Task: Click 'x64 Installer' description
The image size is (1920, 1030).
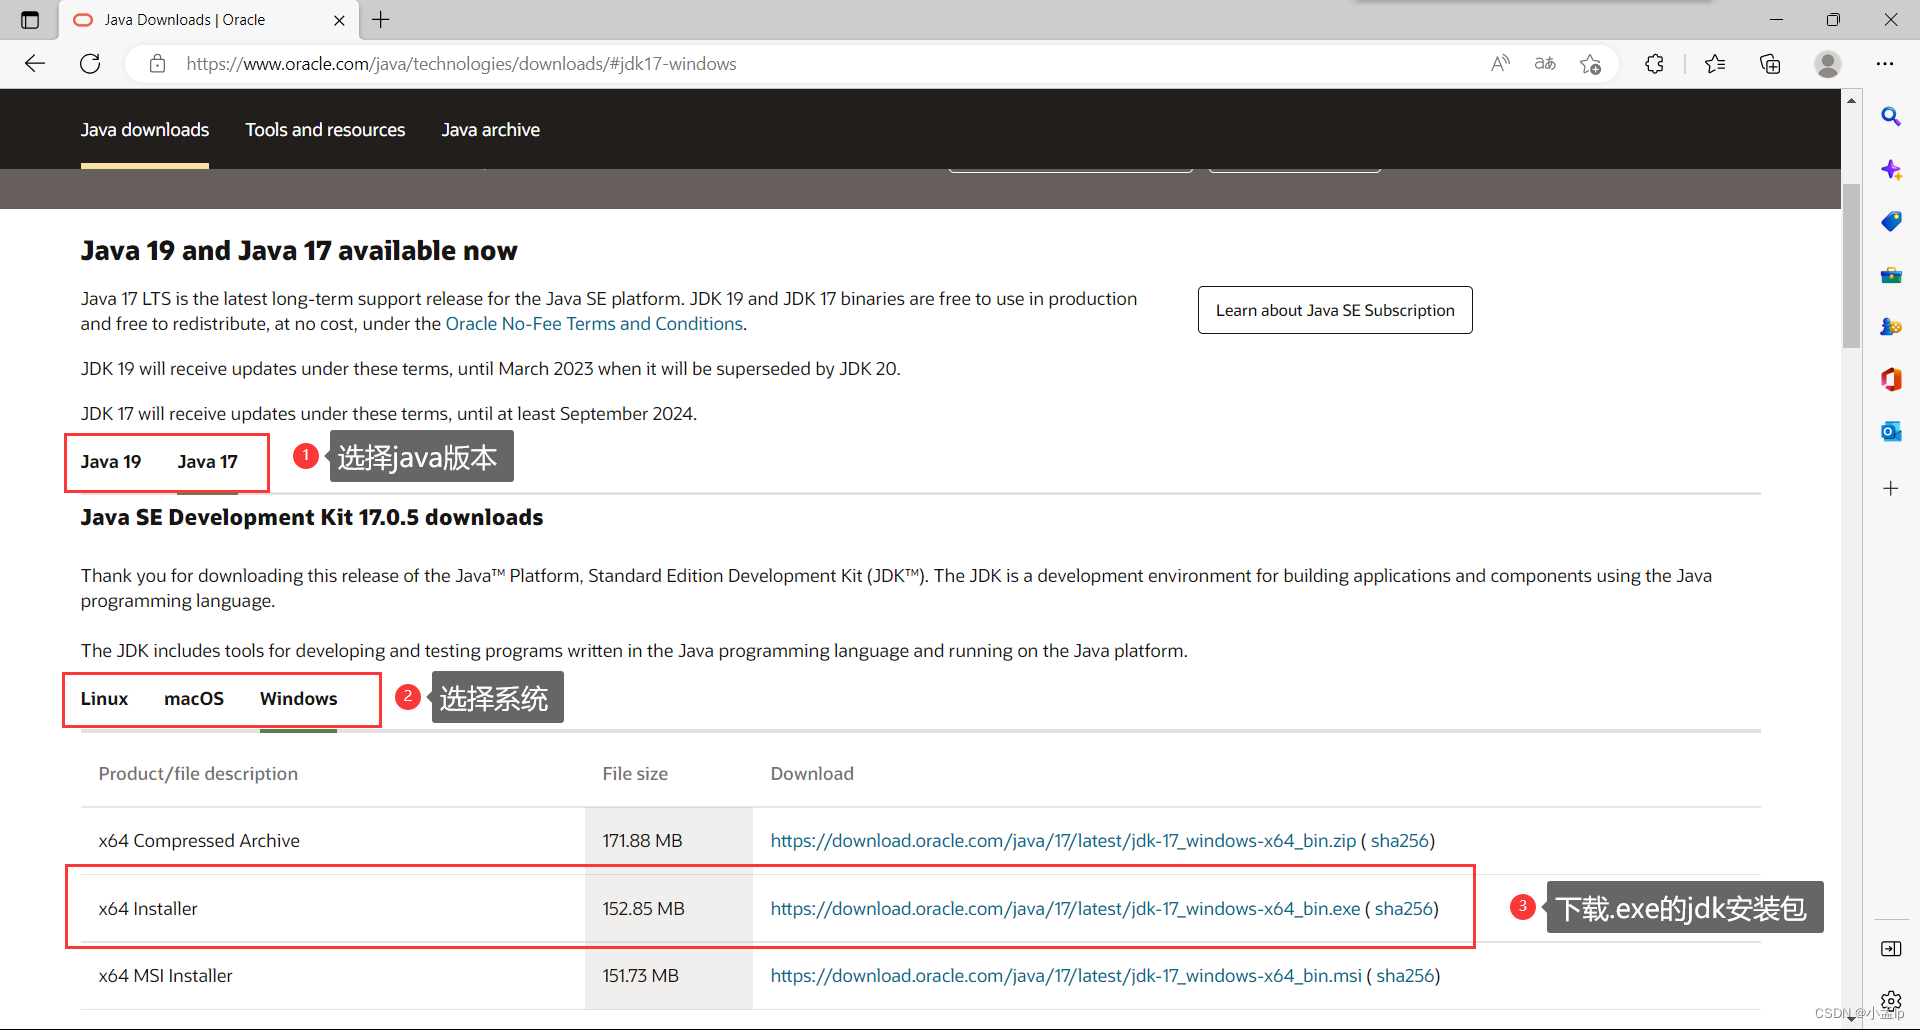Action: click(x=148, y=909)
